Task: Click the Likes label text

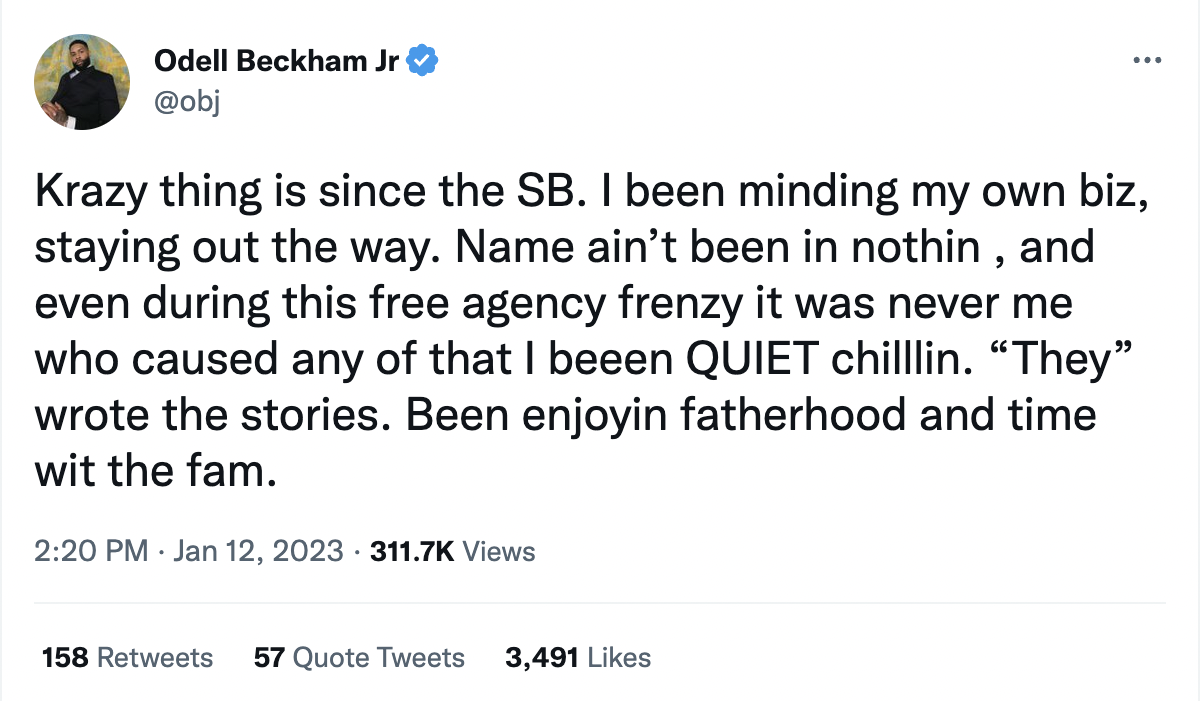Action: coord(617,657)
